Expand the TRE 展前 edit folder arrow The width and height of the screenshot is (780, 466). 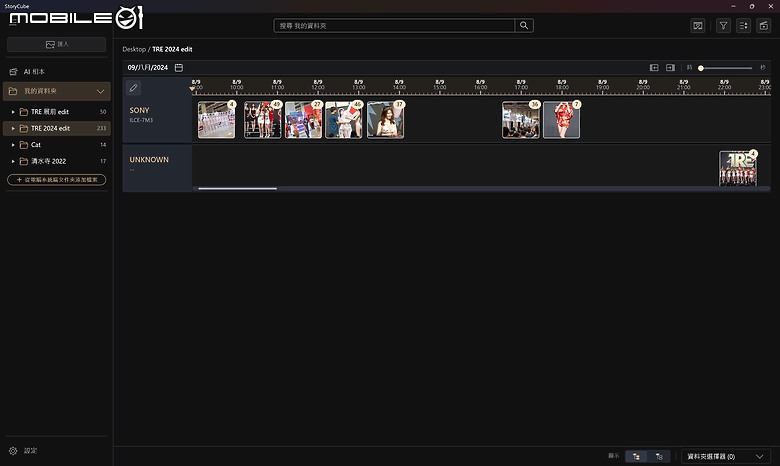(13, 112)
